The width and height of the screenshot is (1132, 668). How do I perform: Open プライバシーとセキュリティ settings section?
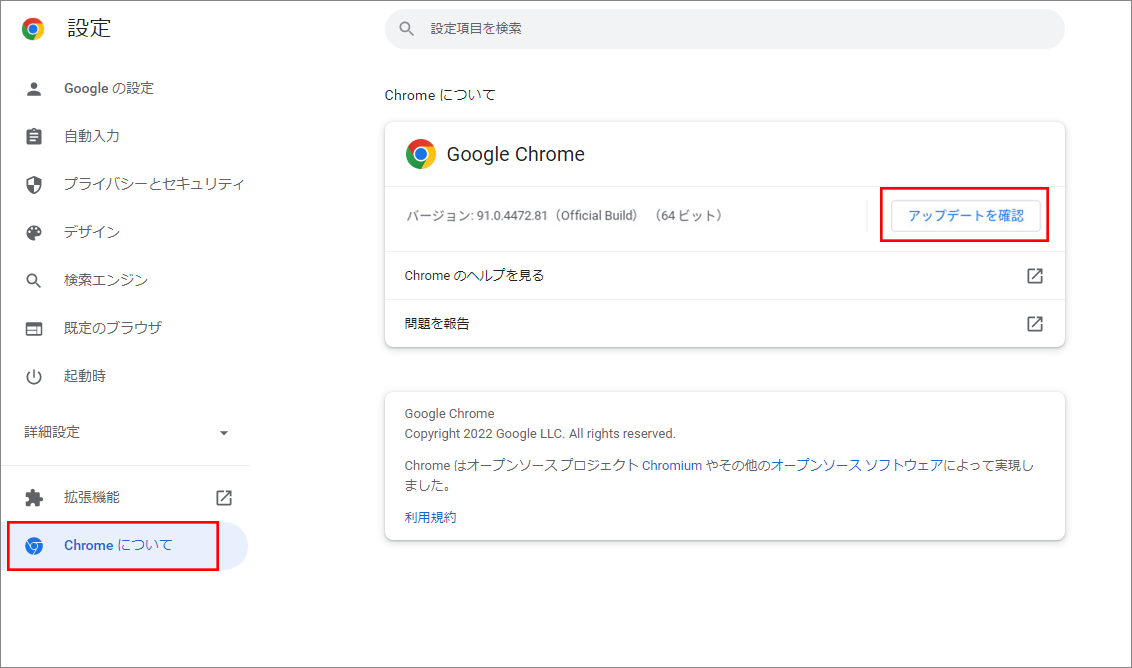(x=154, y=184)
